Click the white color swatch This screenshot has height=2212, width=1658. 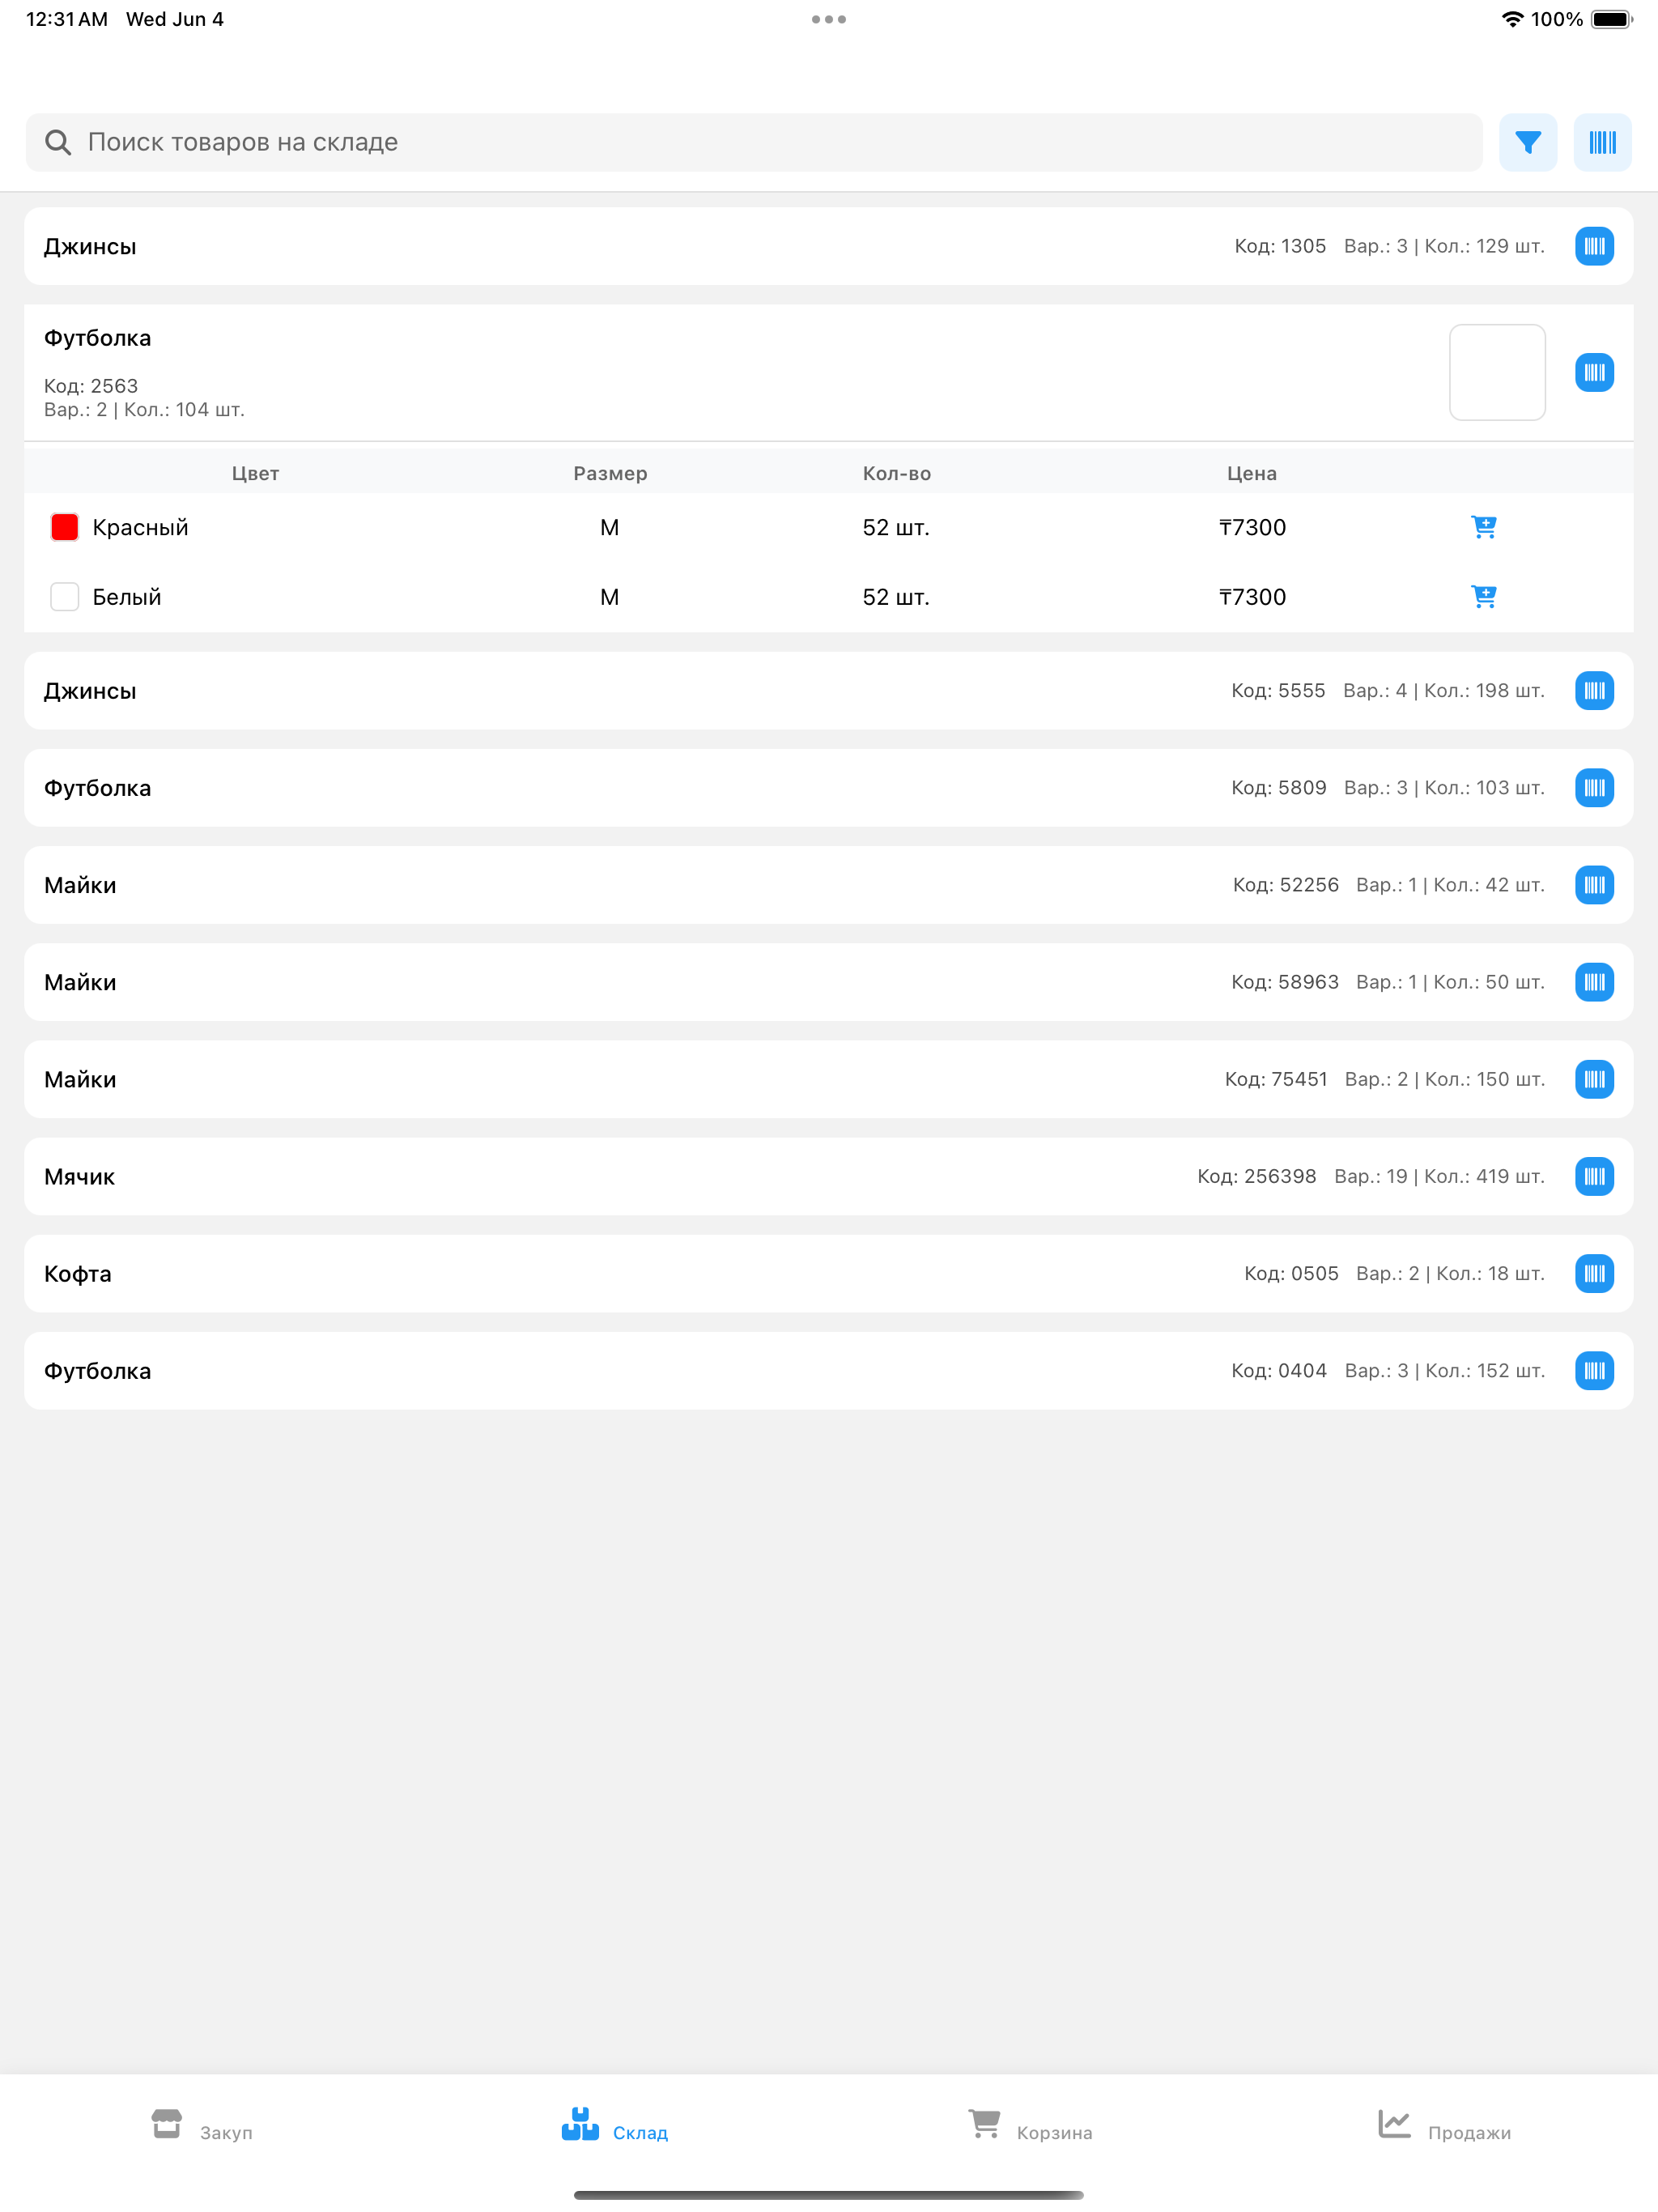[x=65, y=597]
